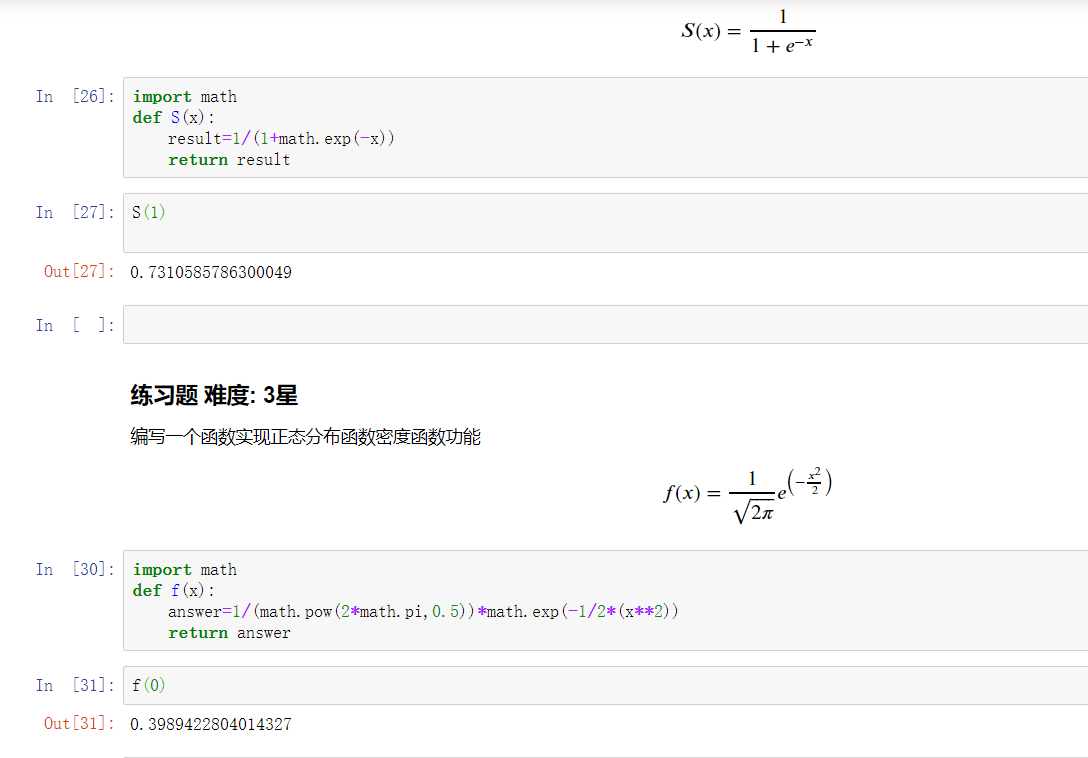The width and height of the screenshot is (1088, 758).
Task: Click the 'def f(x):' code line
Action: [x=174, y=591]
